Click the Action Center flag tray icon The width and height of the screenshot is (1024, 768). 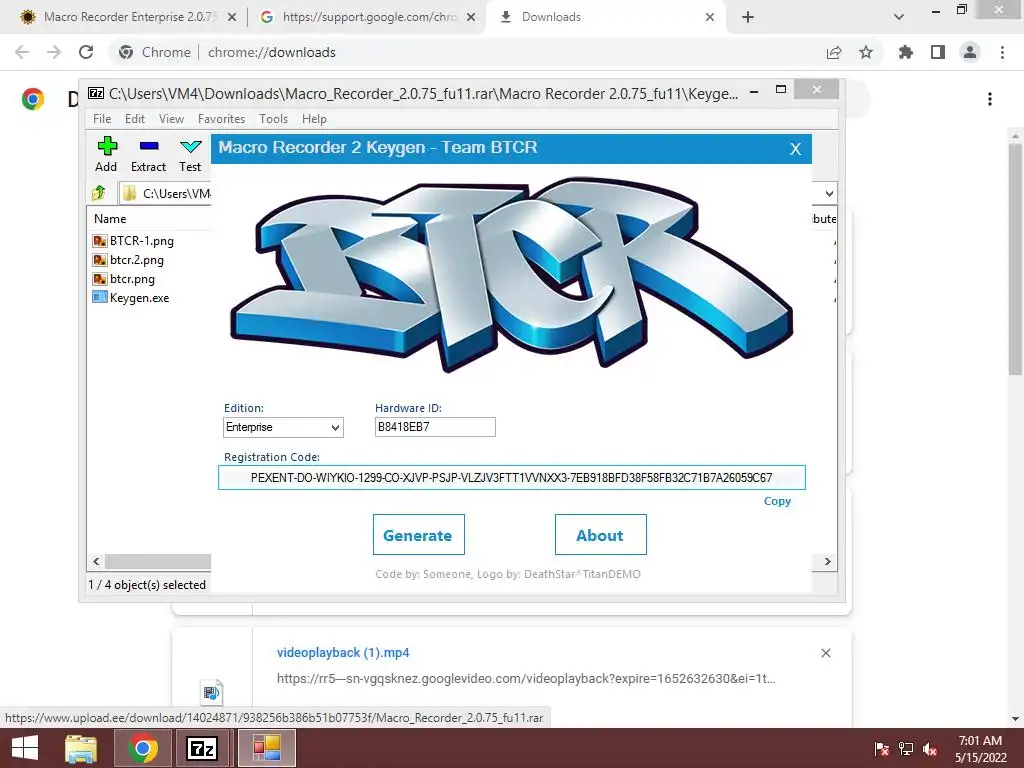point(881,749)
